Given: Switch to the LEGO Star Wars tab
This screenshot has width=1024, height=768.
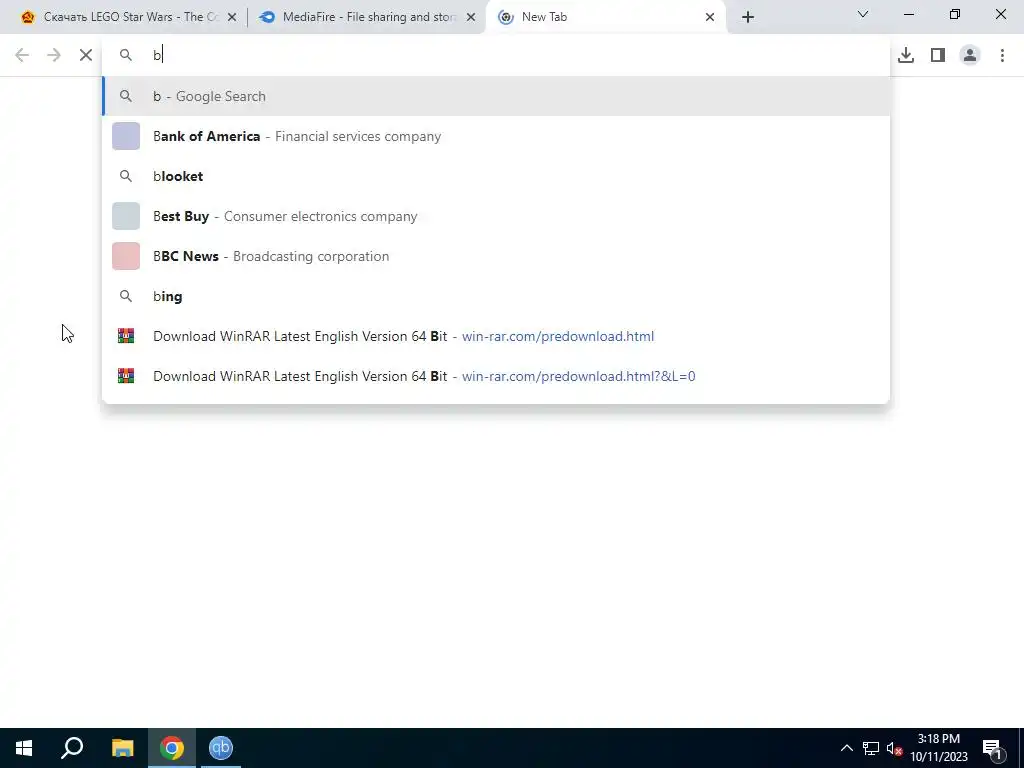Looking at the screenshot, I should [128, 17].
